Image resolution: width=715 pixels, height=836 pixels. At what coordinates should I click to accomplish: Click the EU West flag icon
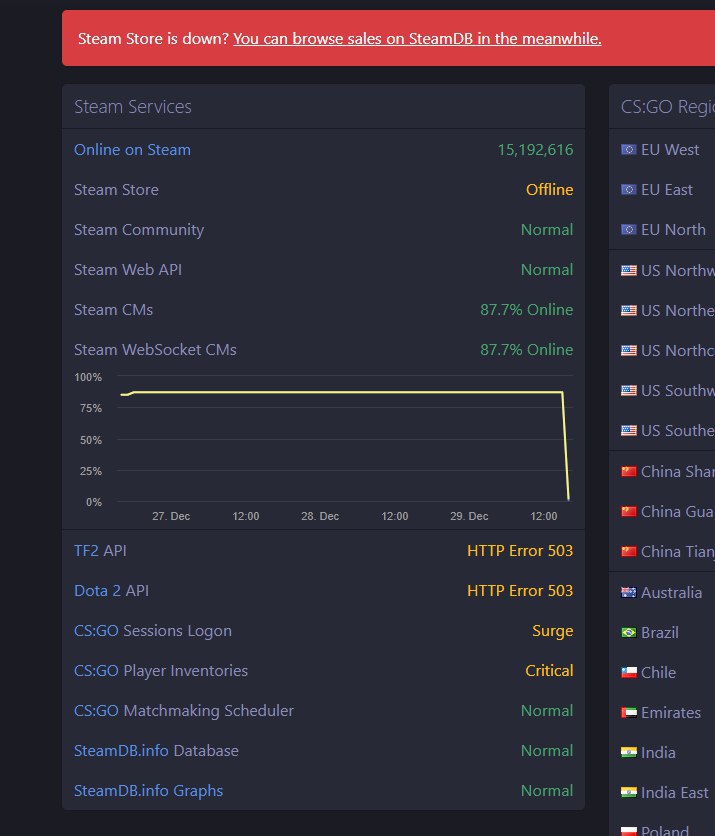click(x=628, y=150)
